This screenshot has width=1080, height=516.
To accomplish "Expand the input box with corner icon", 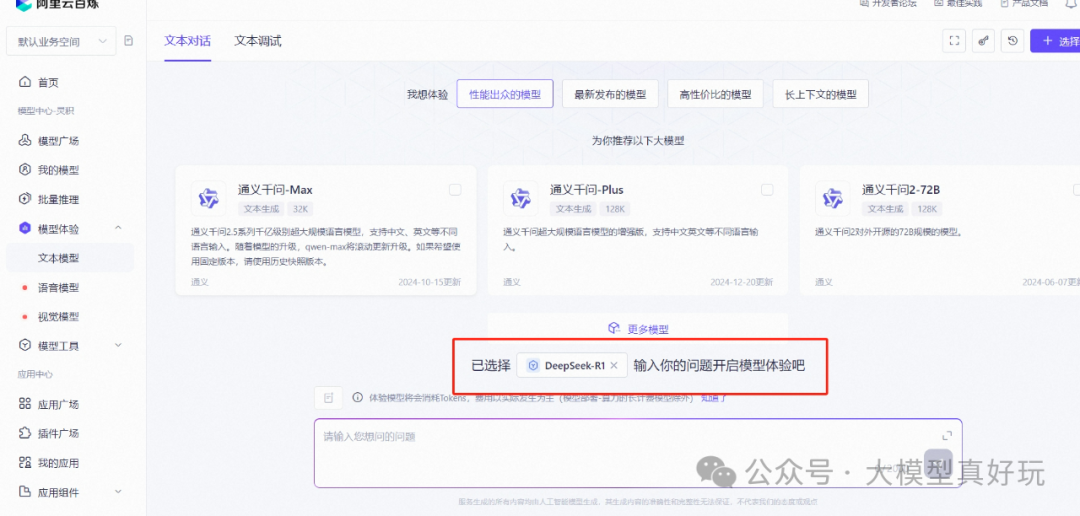I will (947, 435).
